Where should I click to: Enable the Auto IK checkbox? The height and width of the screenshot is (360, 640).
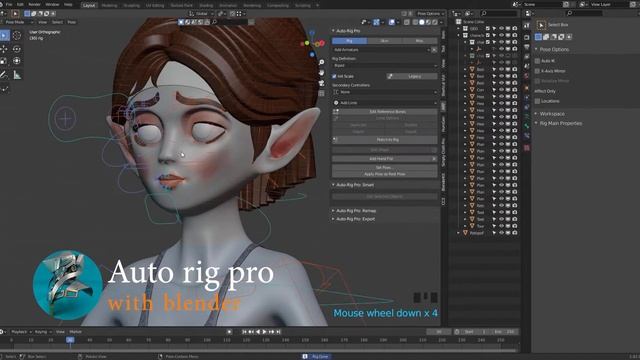(538, 61)
